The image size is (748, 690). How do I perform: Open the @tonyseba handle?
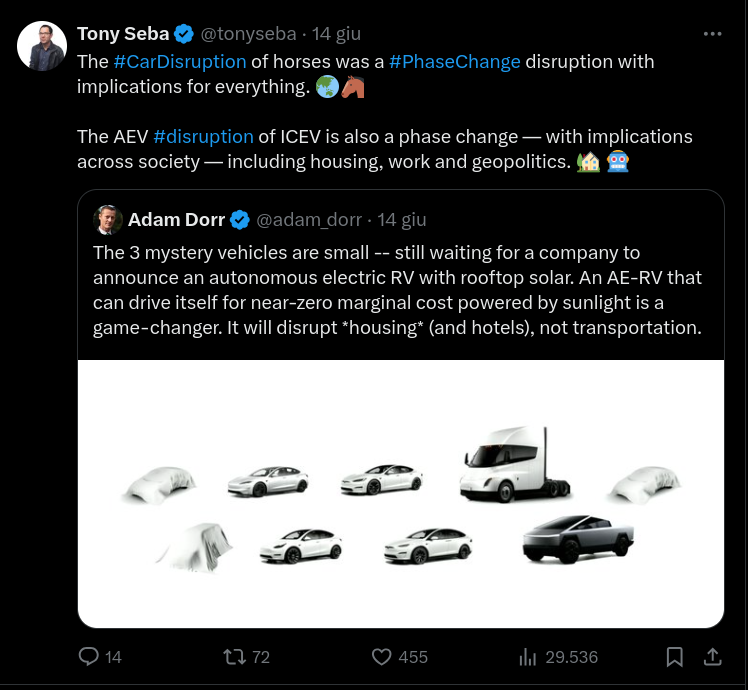(248, 34)
